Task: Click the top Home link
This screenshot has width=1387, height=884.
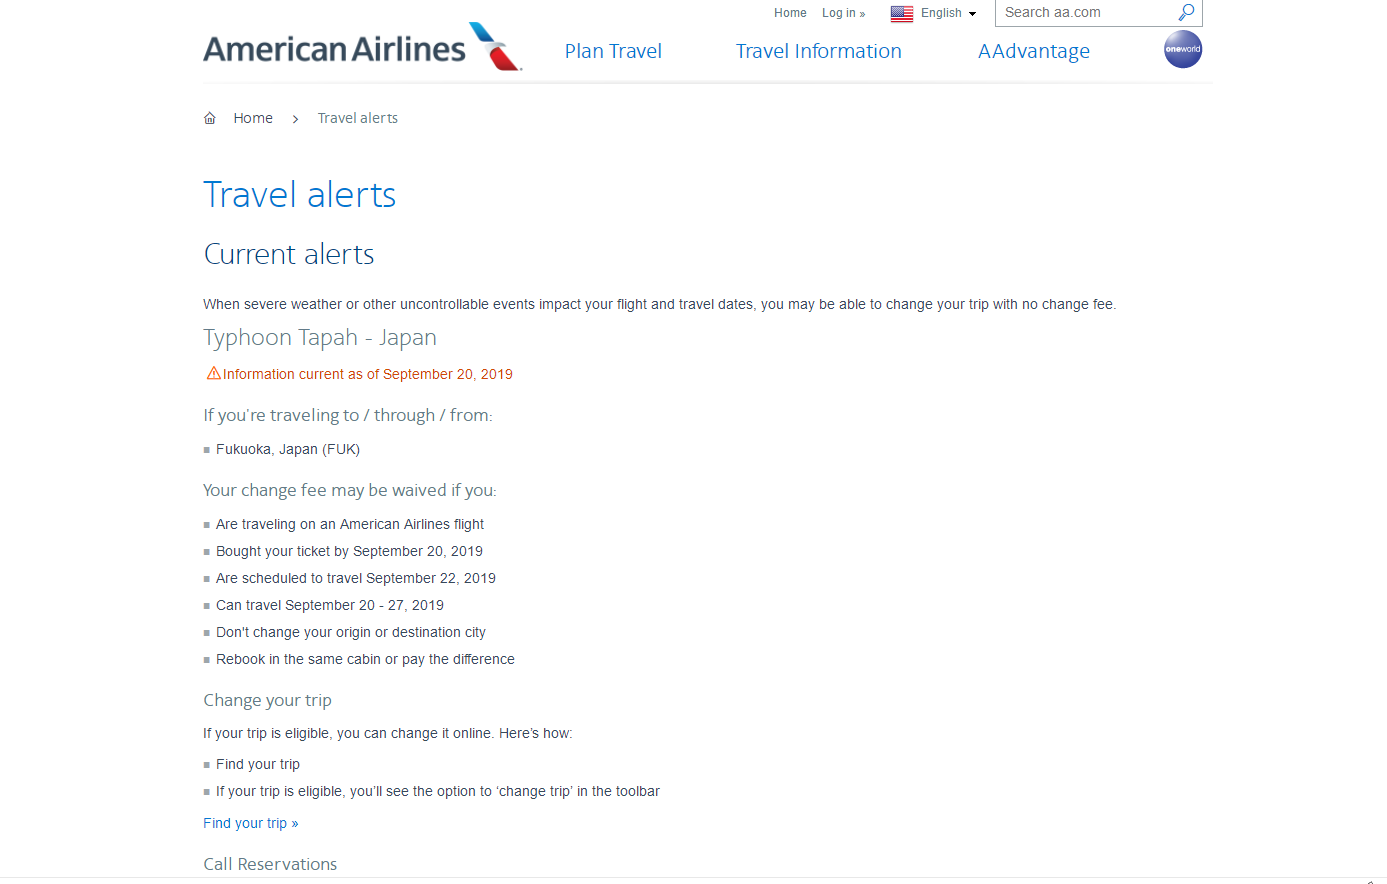Action: tap(790, 13)
